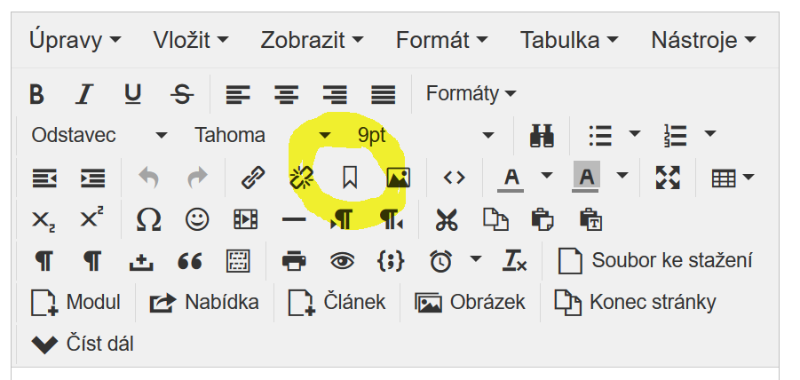This screenshot has height=380, width=800.
Task: Insert media video icon
Action: click(245, 220)
